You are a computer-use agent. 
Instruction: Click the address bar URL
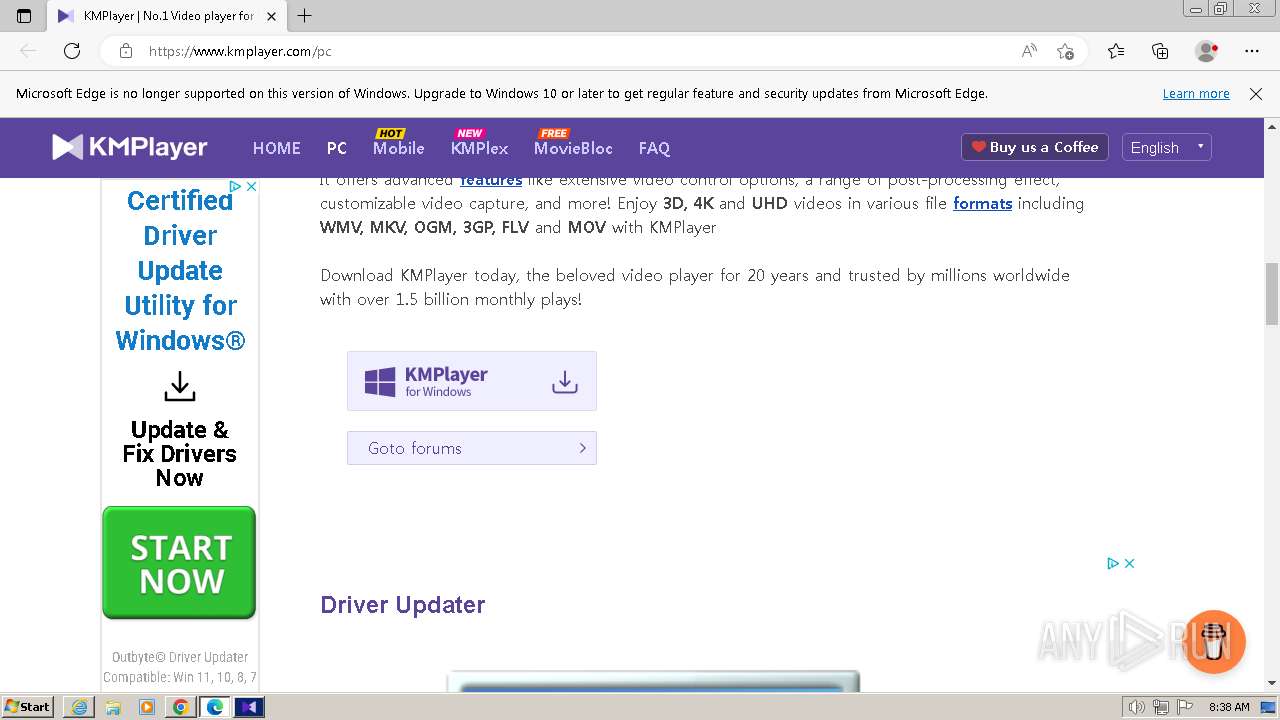click(240, 51)
